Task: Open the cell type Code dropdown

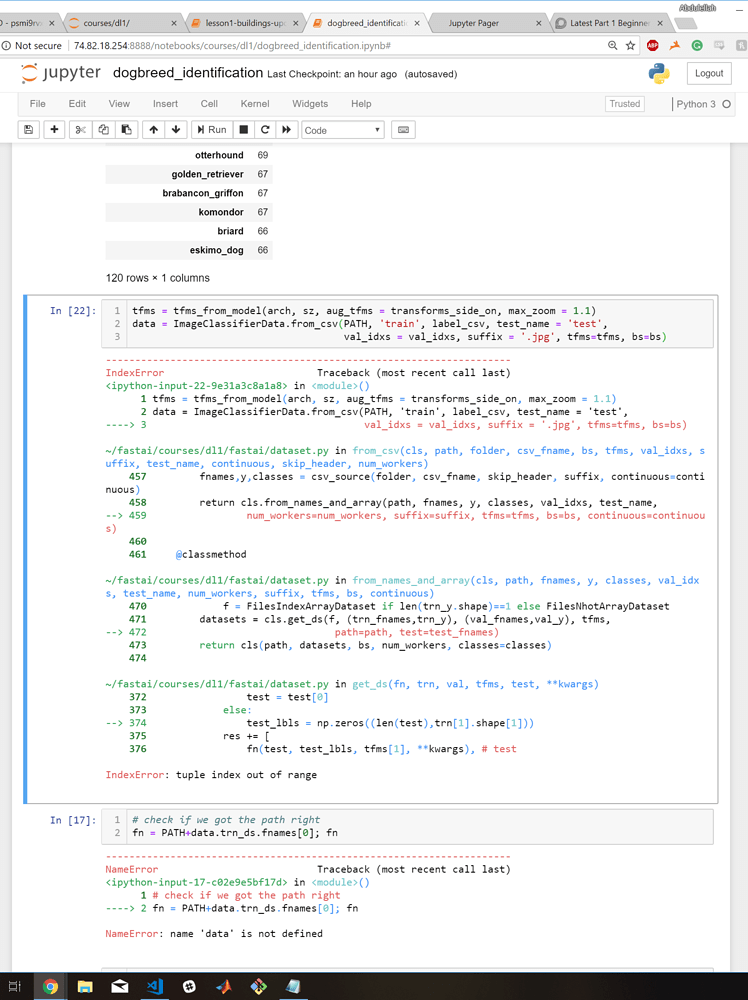Action: [342, 130]
